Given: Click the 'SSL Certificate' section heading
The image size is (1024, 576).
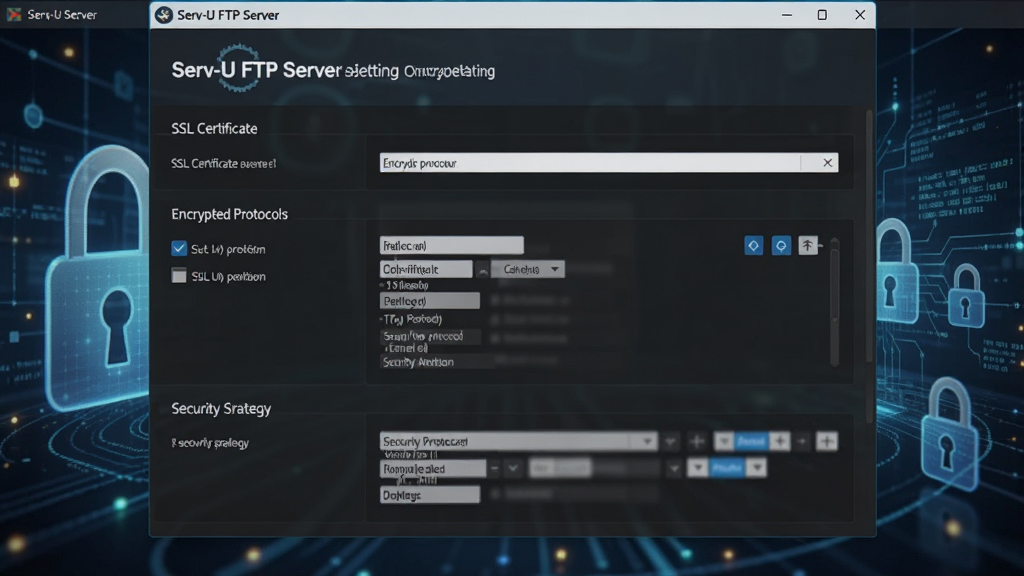Looking at the screenshot, I should coord(214,129).
